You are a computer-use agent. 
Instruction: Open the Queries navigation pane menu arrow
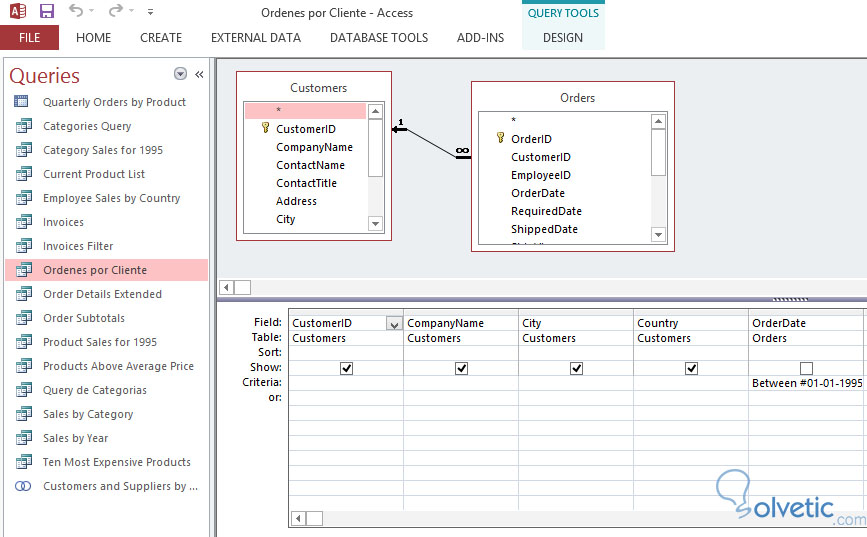(180, 74)
